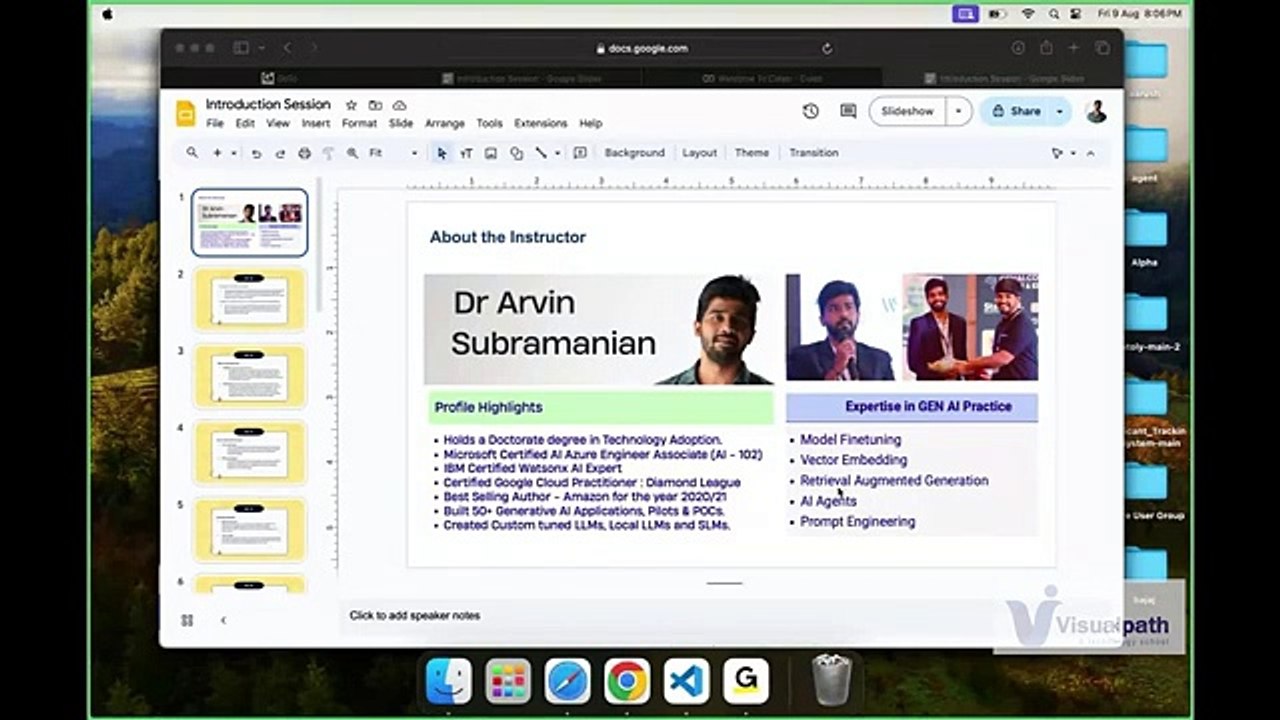
Task: Click the Insert image icon
Action: click(491, 153)
